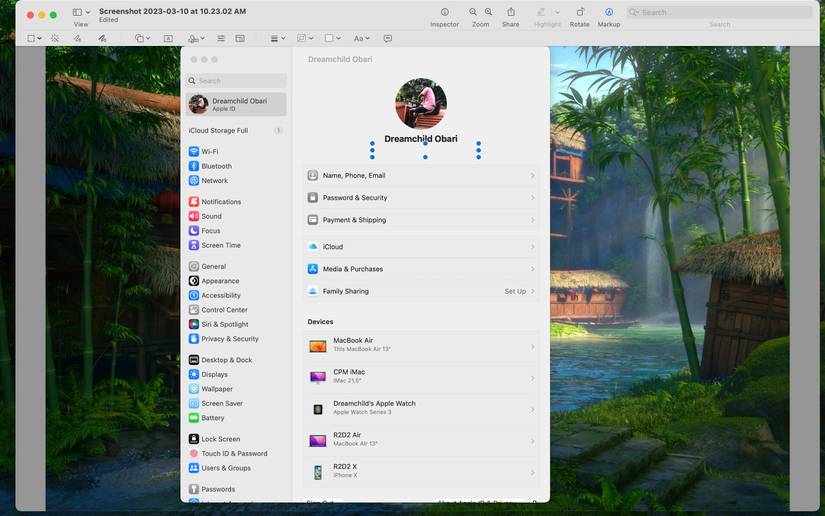Screen dimensions: 825x516
Task: Click the 'R2D2 X' iPhone row in image
Action: point(421,471)
